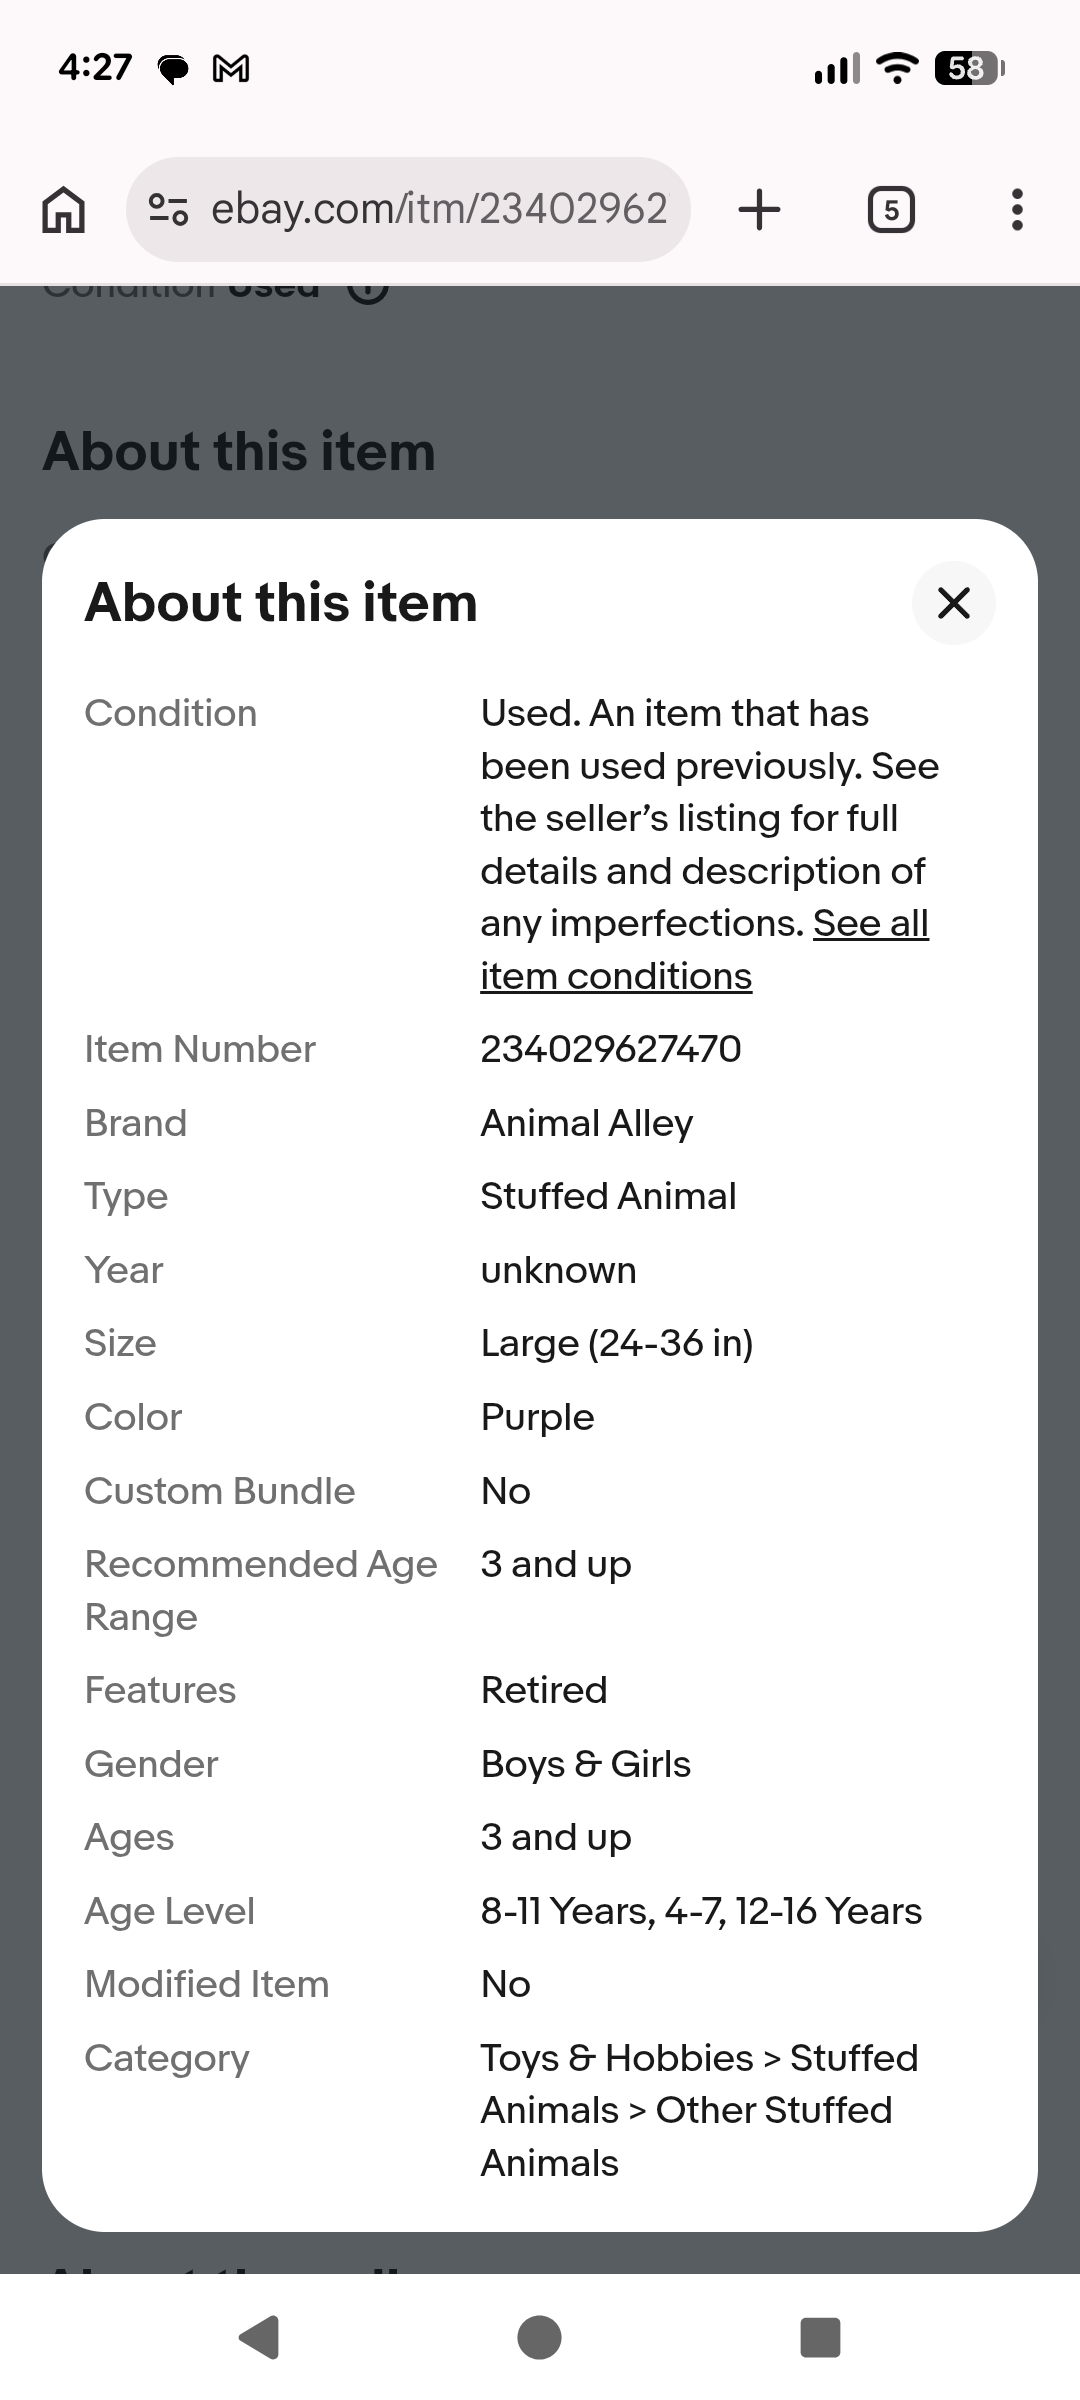The height and width of the screenshot is (2400, 1080).
Task: Tap the Wi-Fi status icon
Action: (897, 68)
